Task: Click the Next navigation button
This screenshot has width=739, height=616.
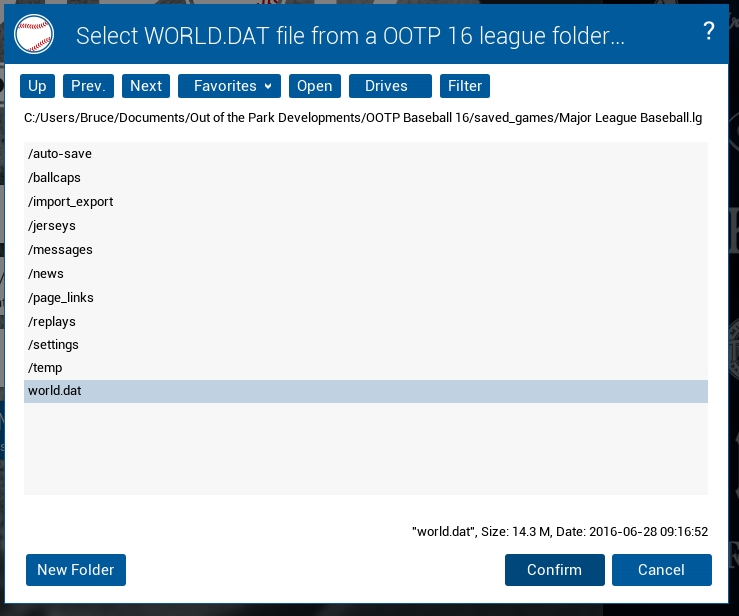Action: pyautogui.click(x=146, y=86)
